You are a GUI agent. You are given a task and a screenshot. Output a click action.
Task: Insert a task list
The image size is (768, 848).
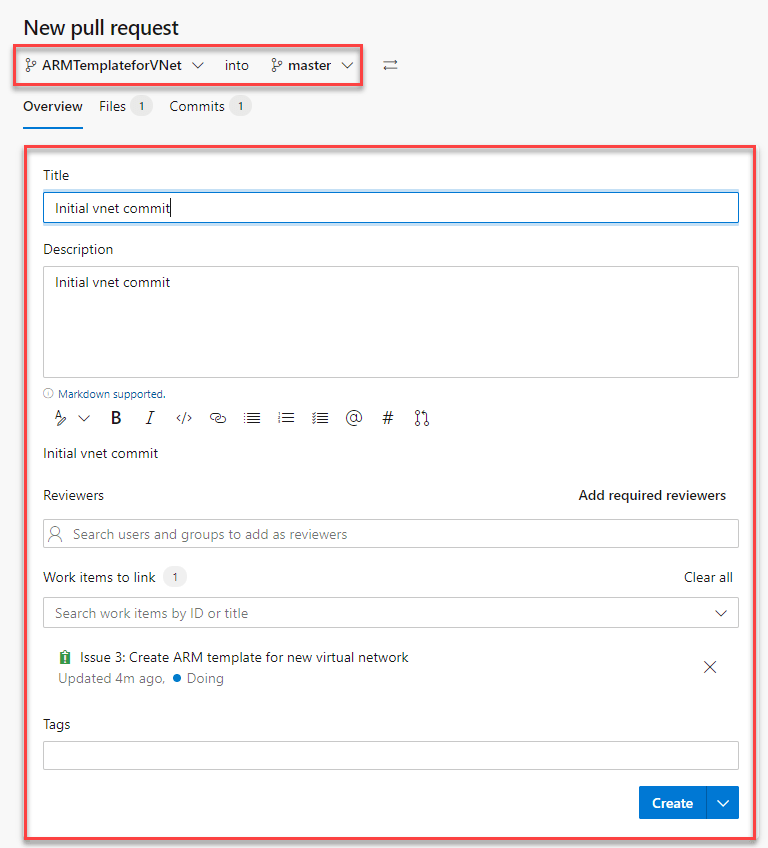320,418
